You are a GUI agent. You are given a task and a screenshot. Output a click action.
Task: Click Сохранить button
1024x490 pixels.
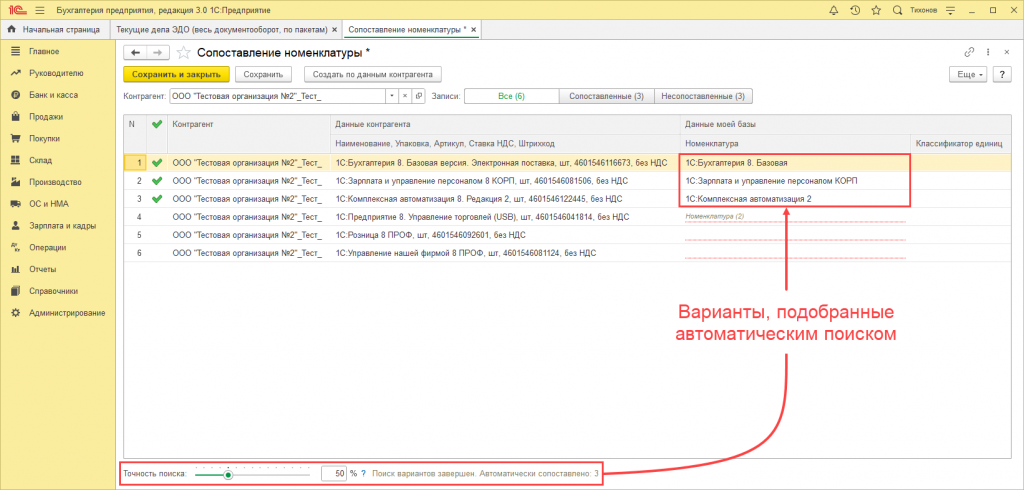pos(263,74)
